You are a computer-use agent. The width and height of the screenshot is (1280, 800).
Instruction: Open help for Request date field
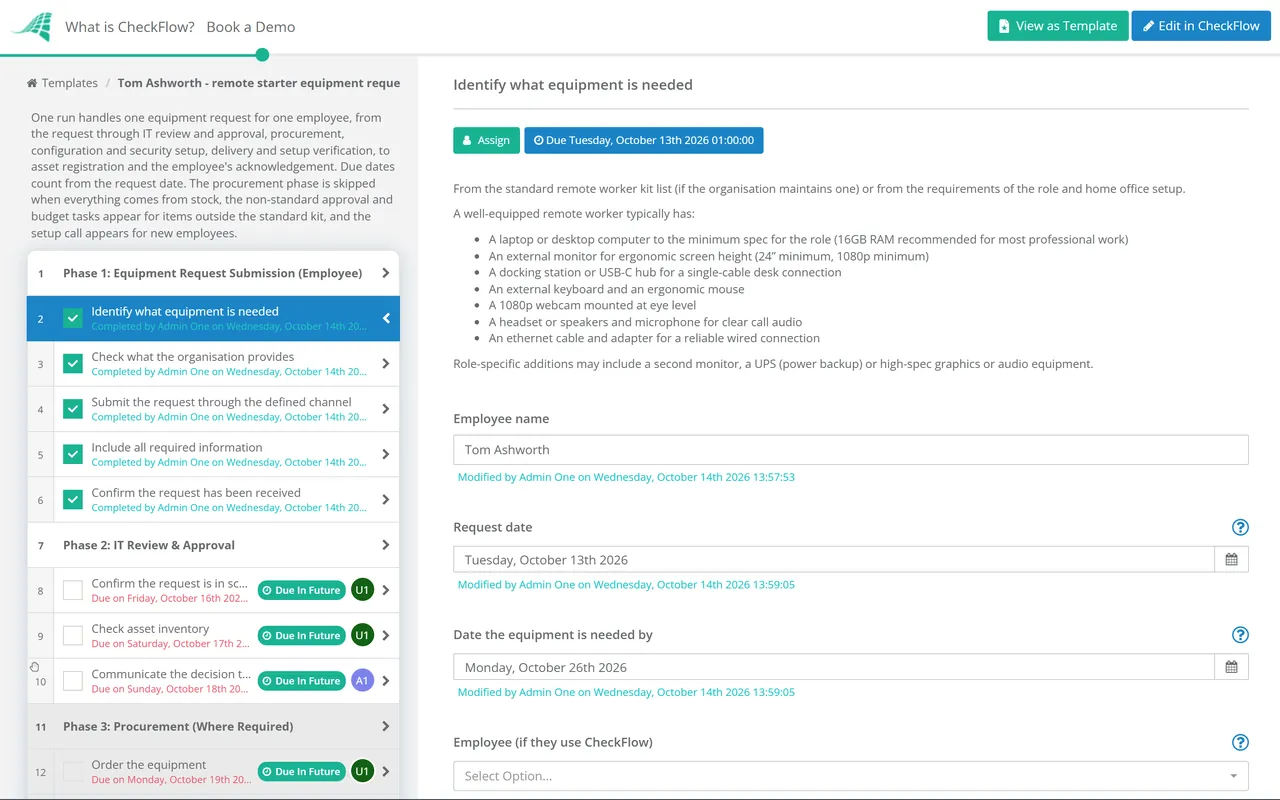click(1240, 527)
